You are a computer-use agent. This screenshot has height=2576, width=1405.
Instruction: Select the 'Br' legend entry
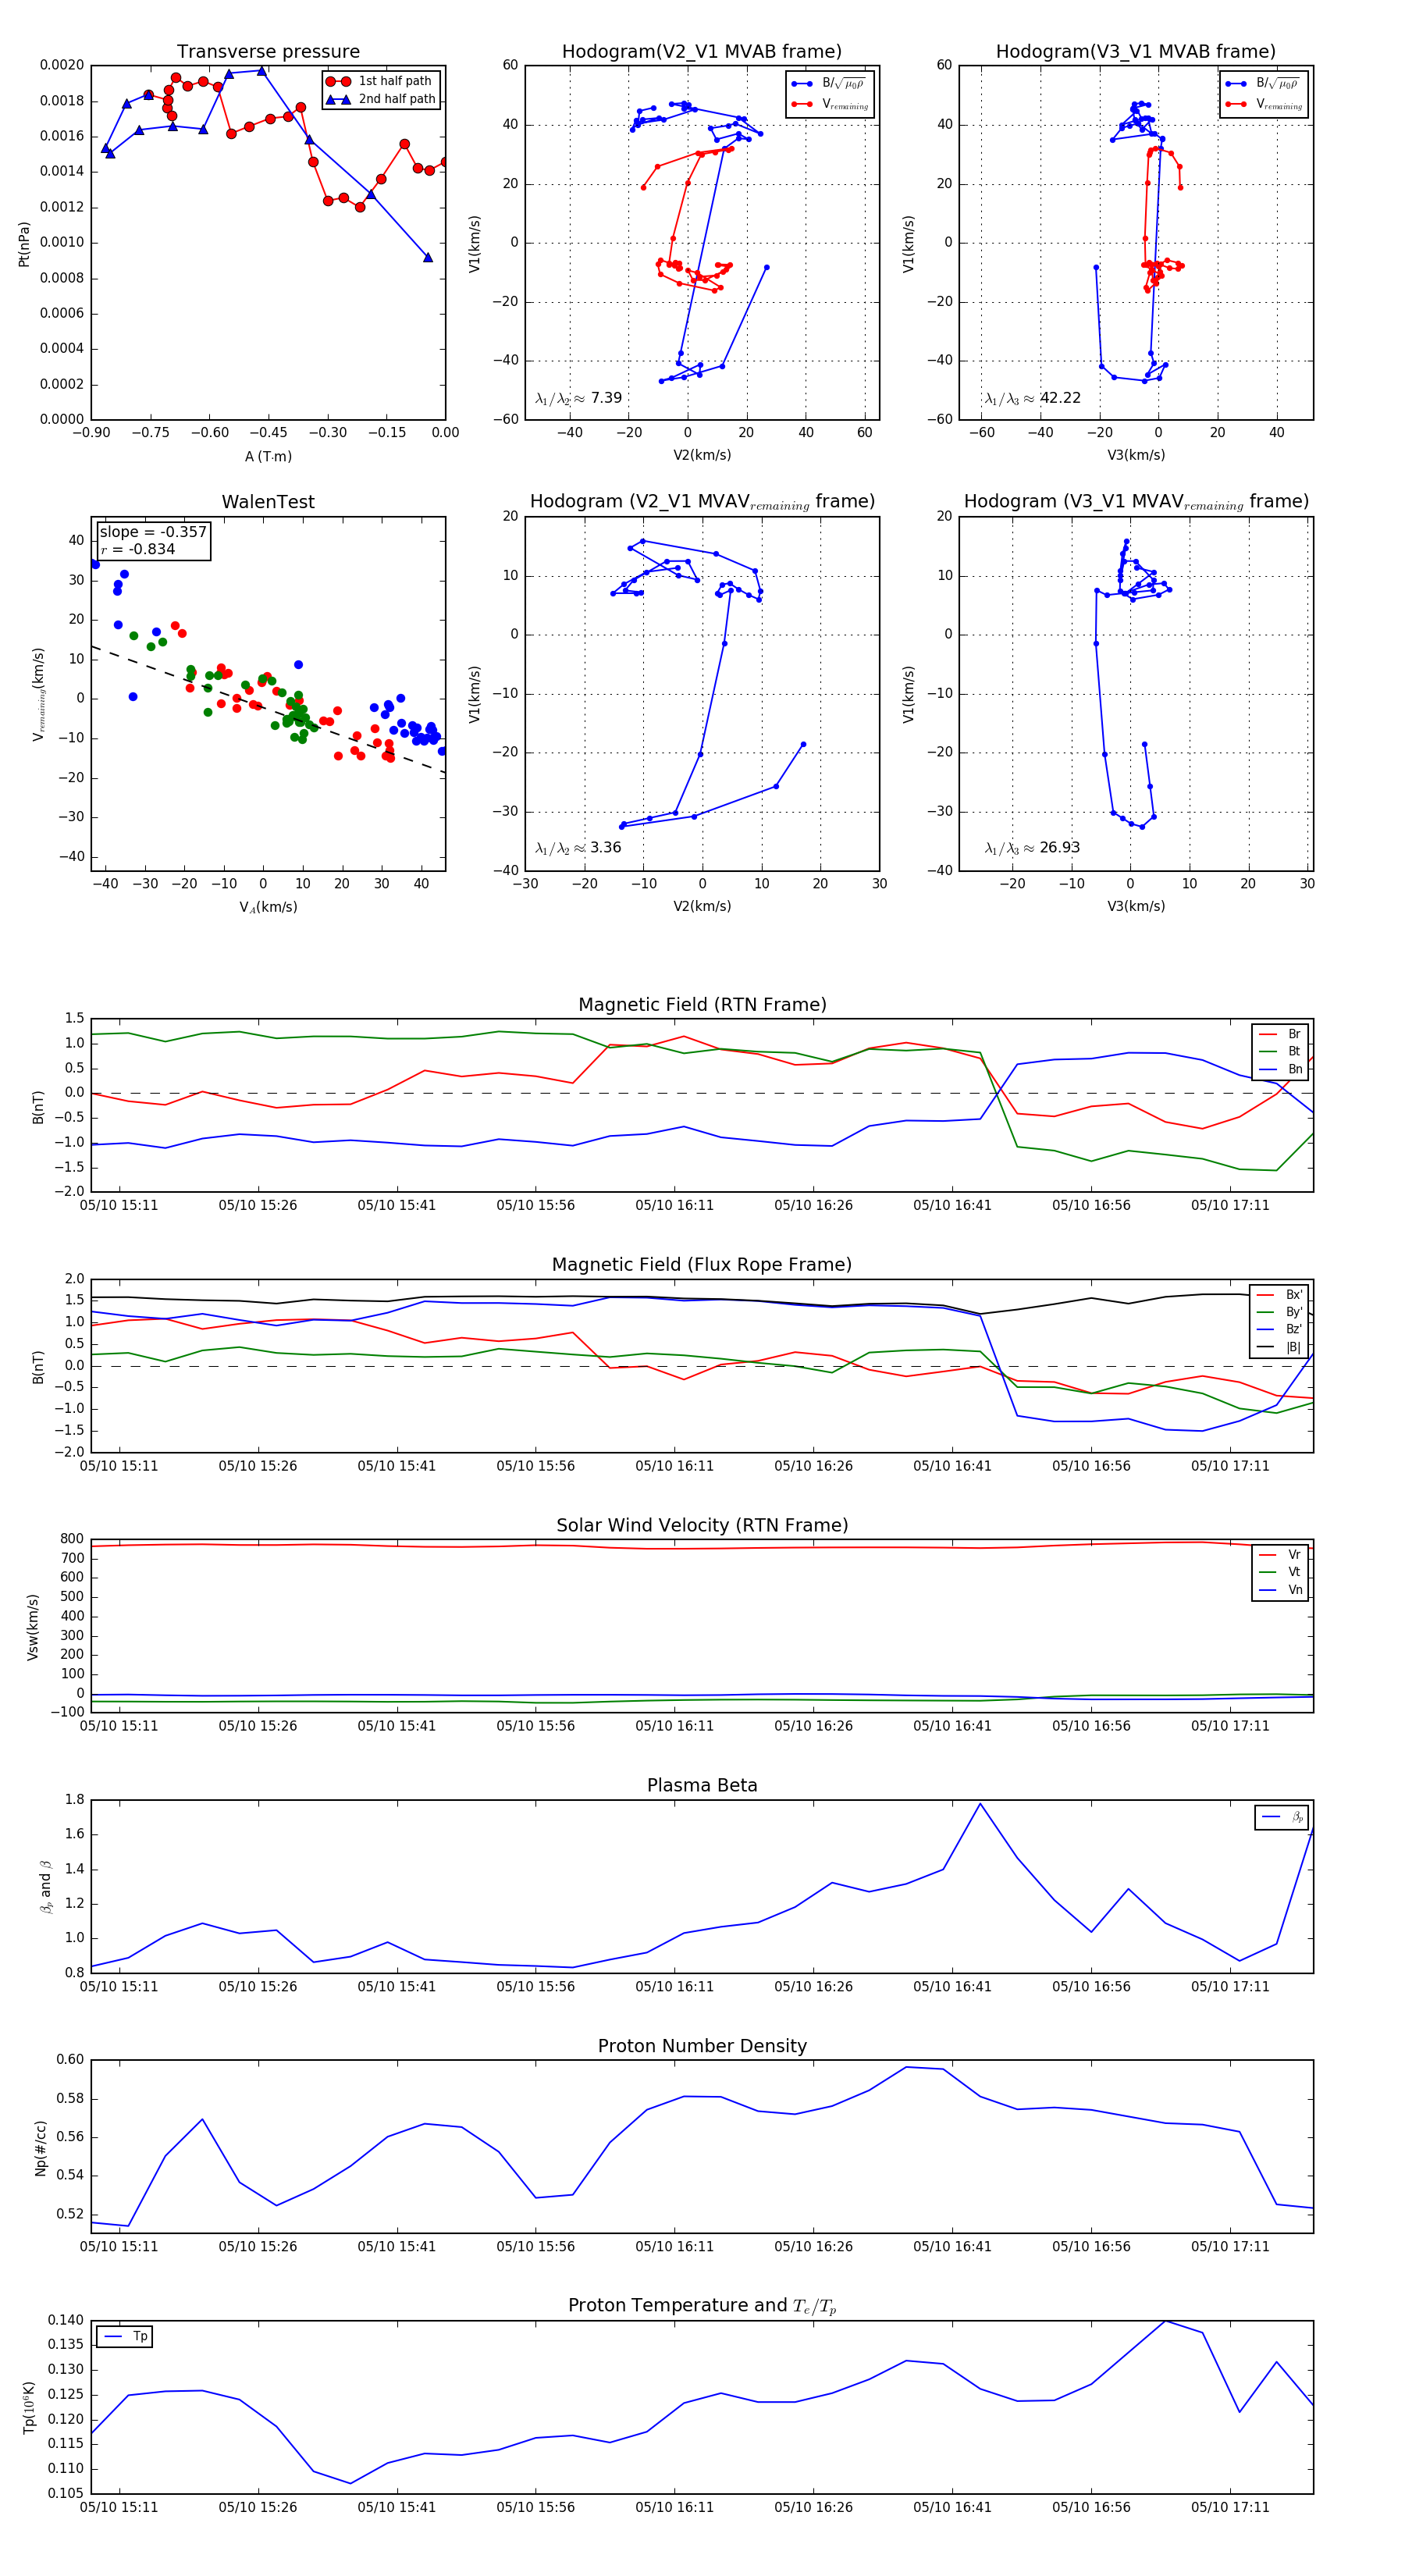(1280, 1034)
